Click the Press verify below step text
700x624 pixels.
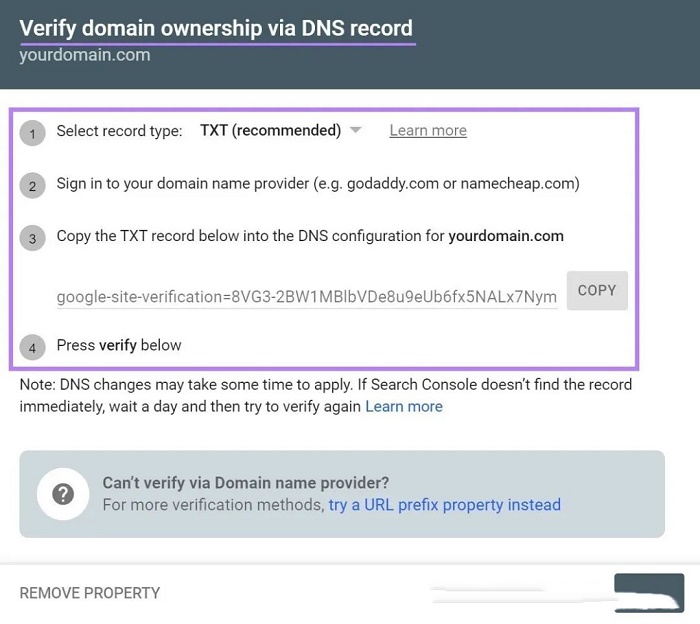[x=119, y=345]
